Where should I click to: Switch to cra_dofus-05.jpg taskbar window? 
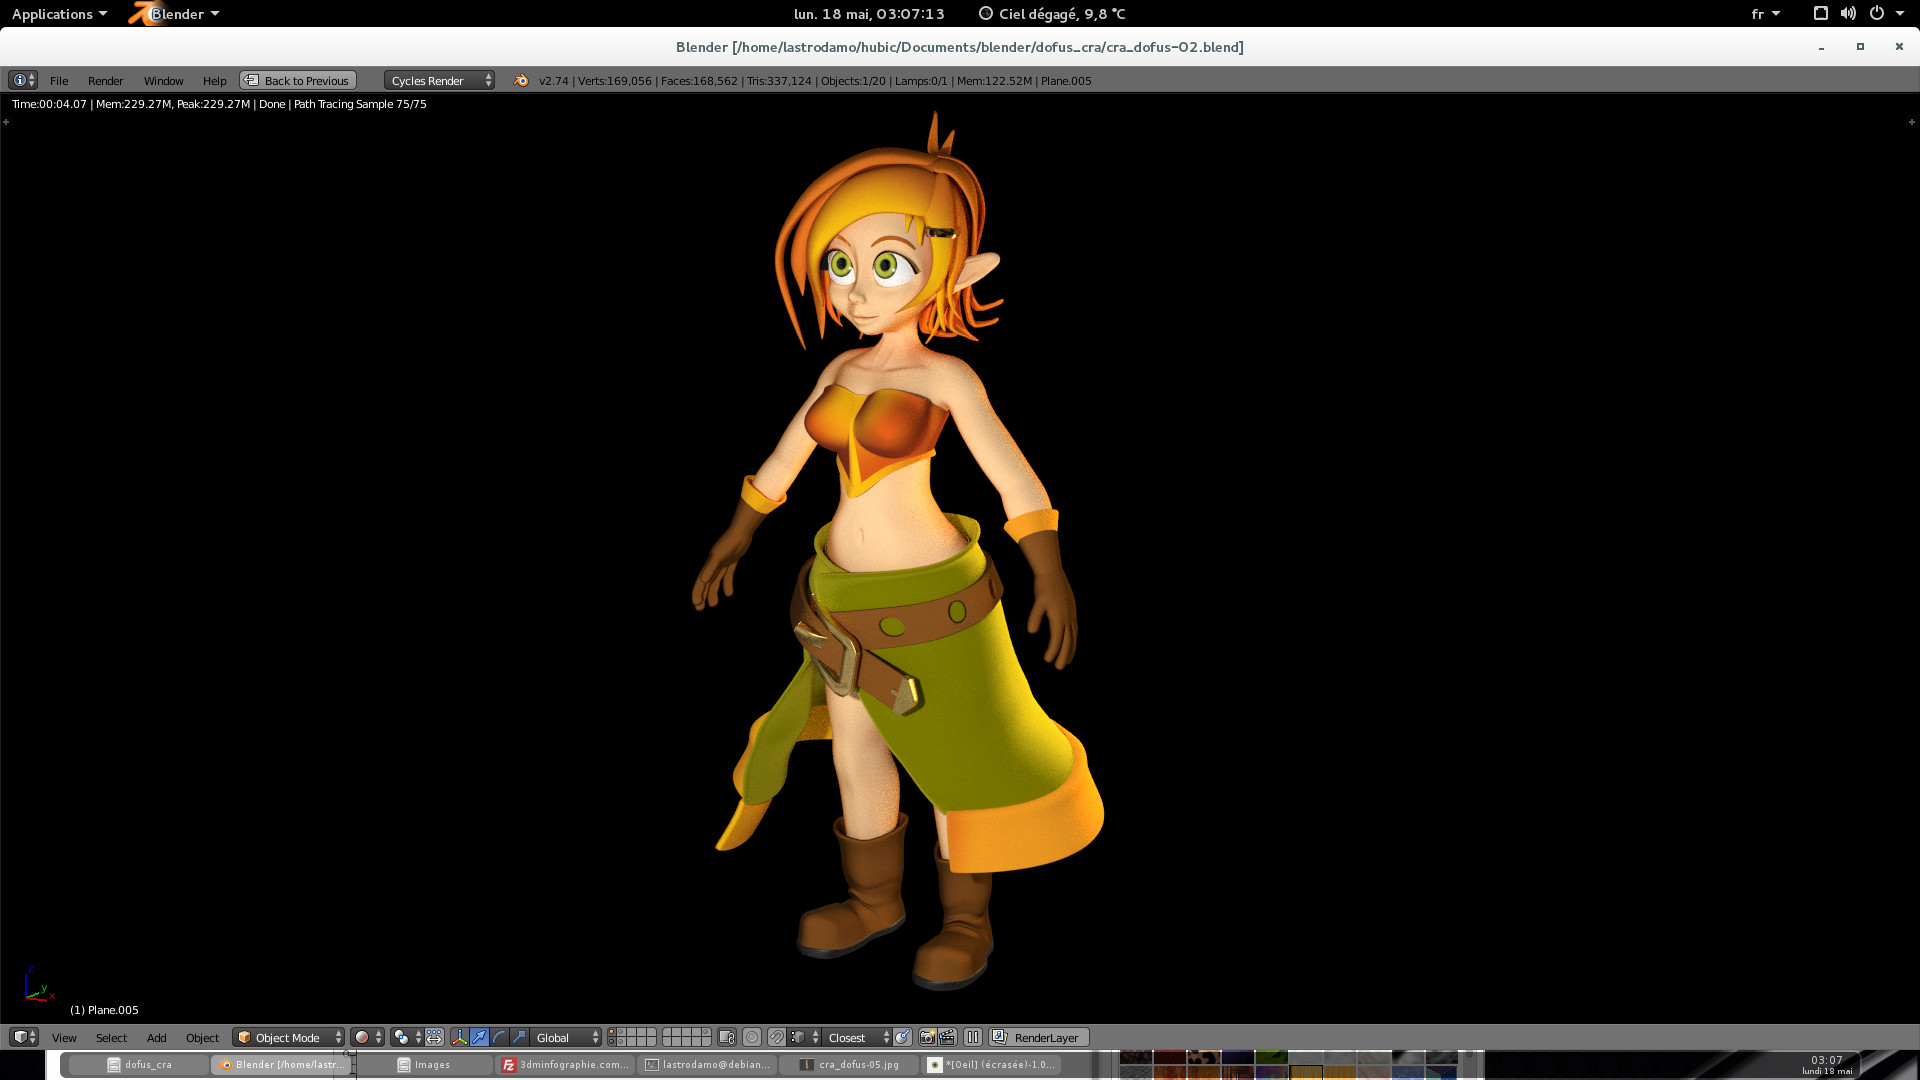point(849,1065)
